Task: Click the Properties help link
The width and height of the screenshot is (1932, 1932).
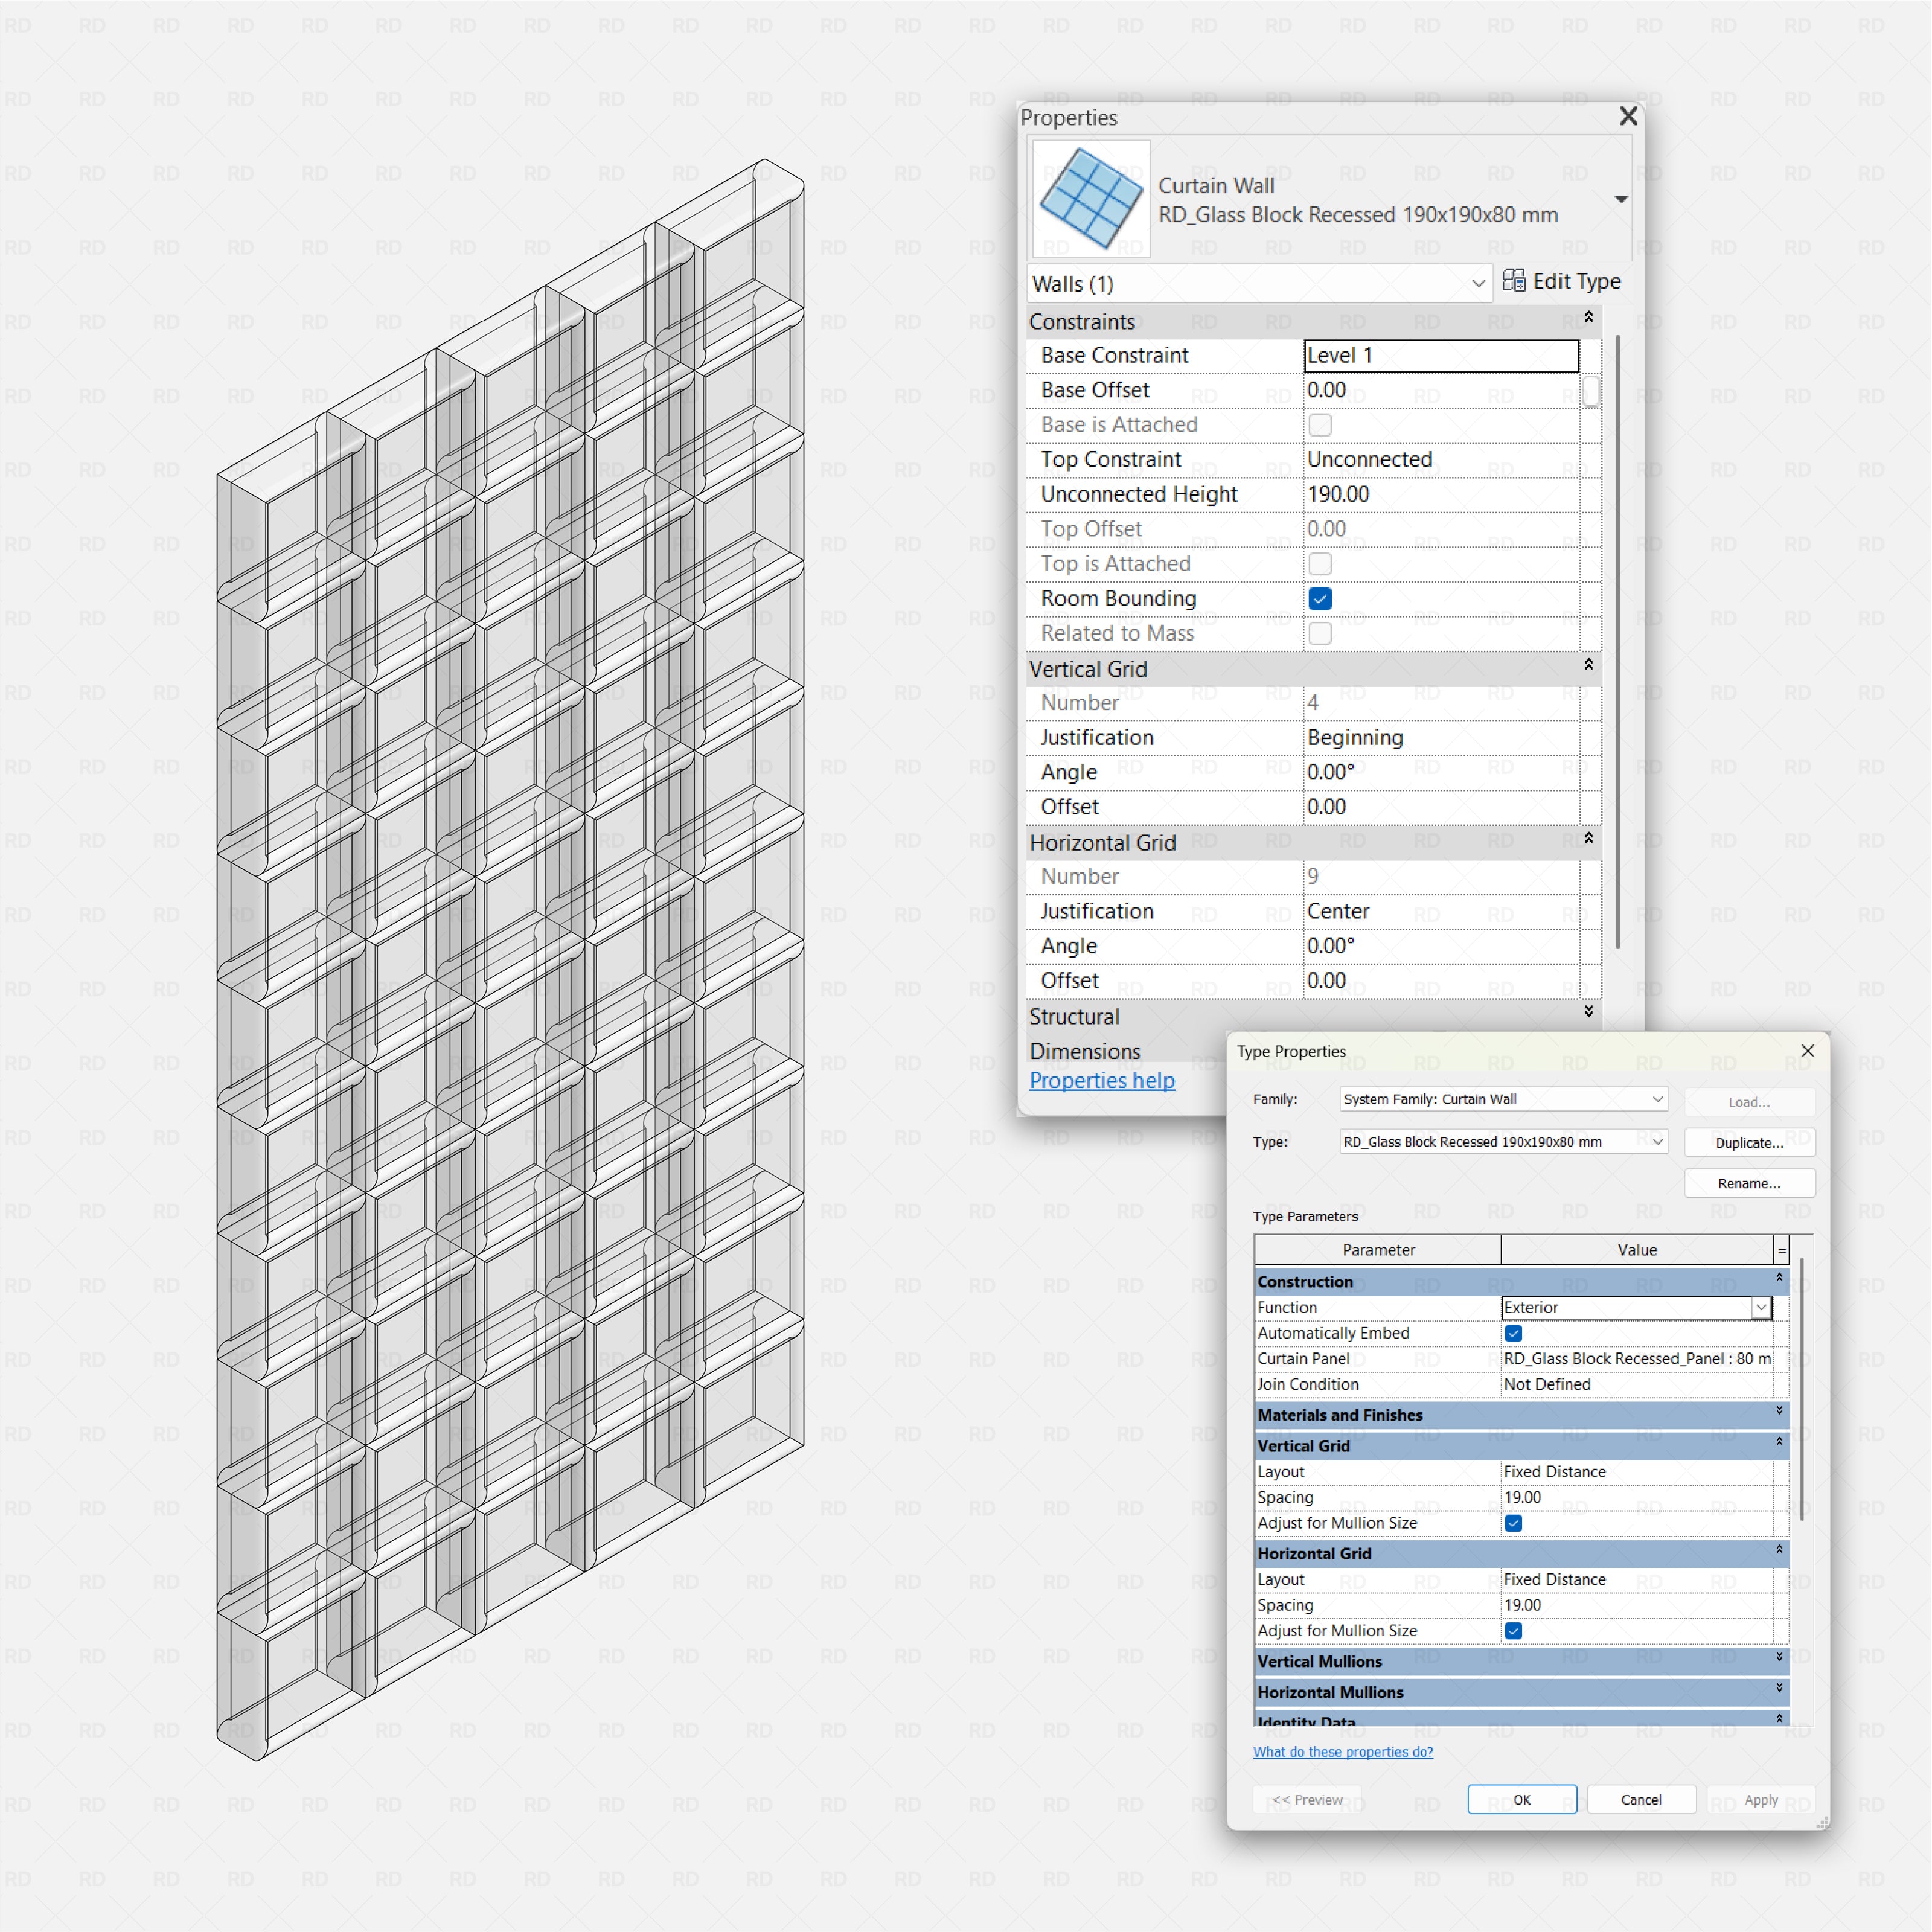Action: tap(1101, 1080)
